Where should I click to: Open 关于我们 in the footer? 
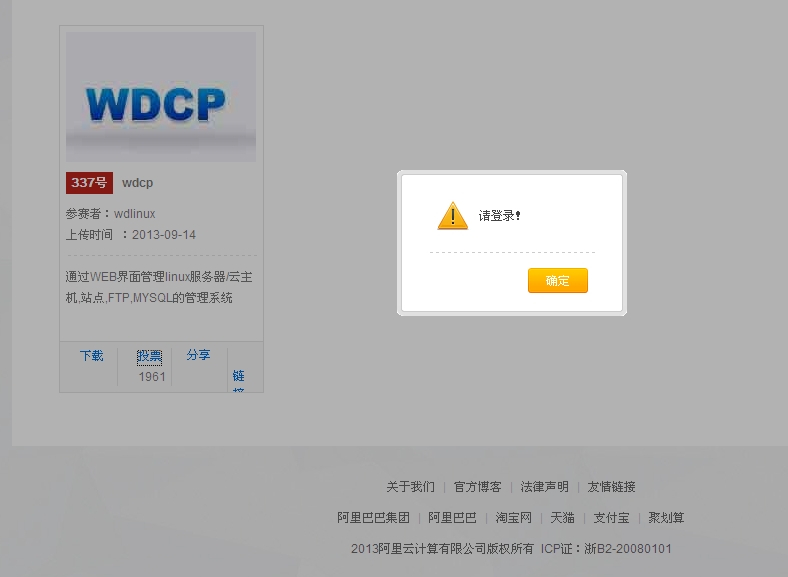coord(410,487)
